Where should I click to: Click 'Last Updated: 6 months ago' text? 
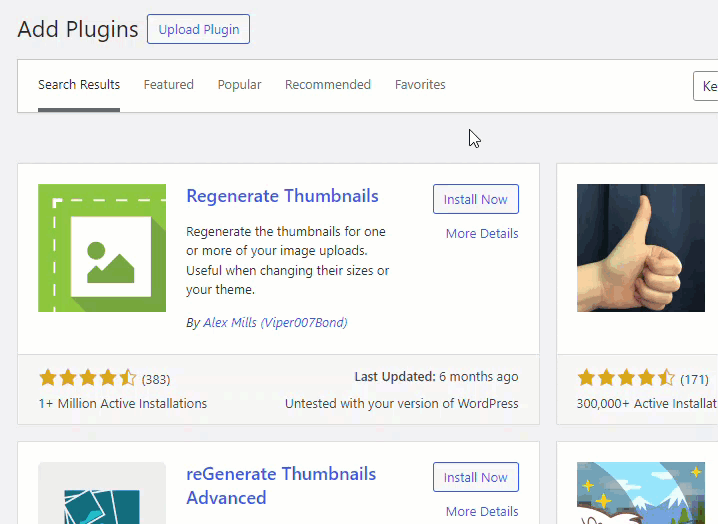pyautogui.click(x=436, y=377)
